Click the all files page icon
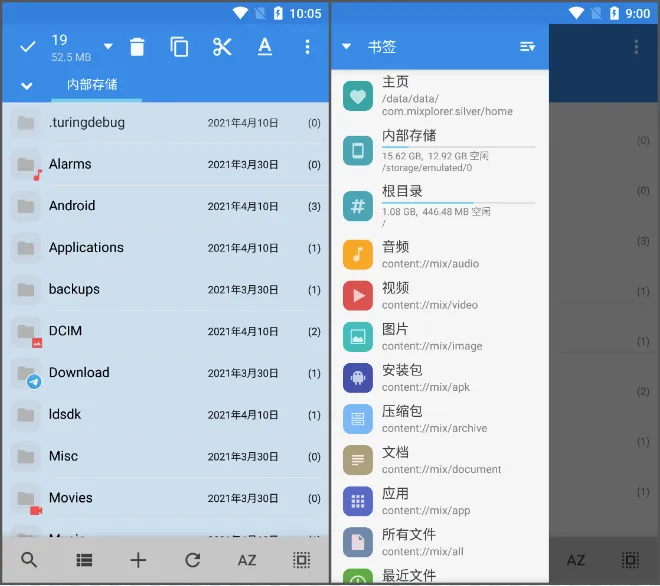 358,543
